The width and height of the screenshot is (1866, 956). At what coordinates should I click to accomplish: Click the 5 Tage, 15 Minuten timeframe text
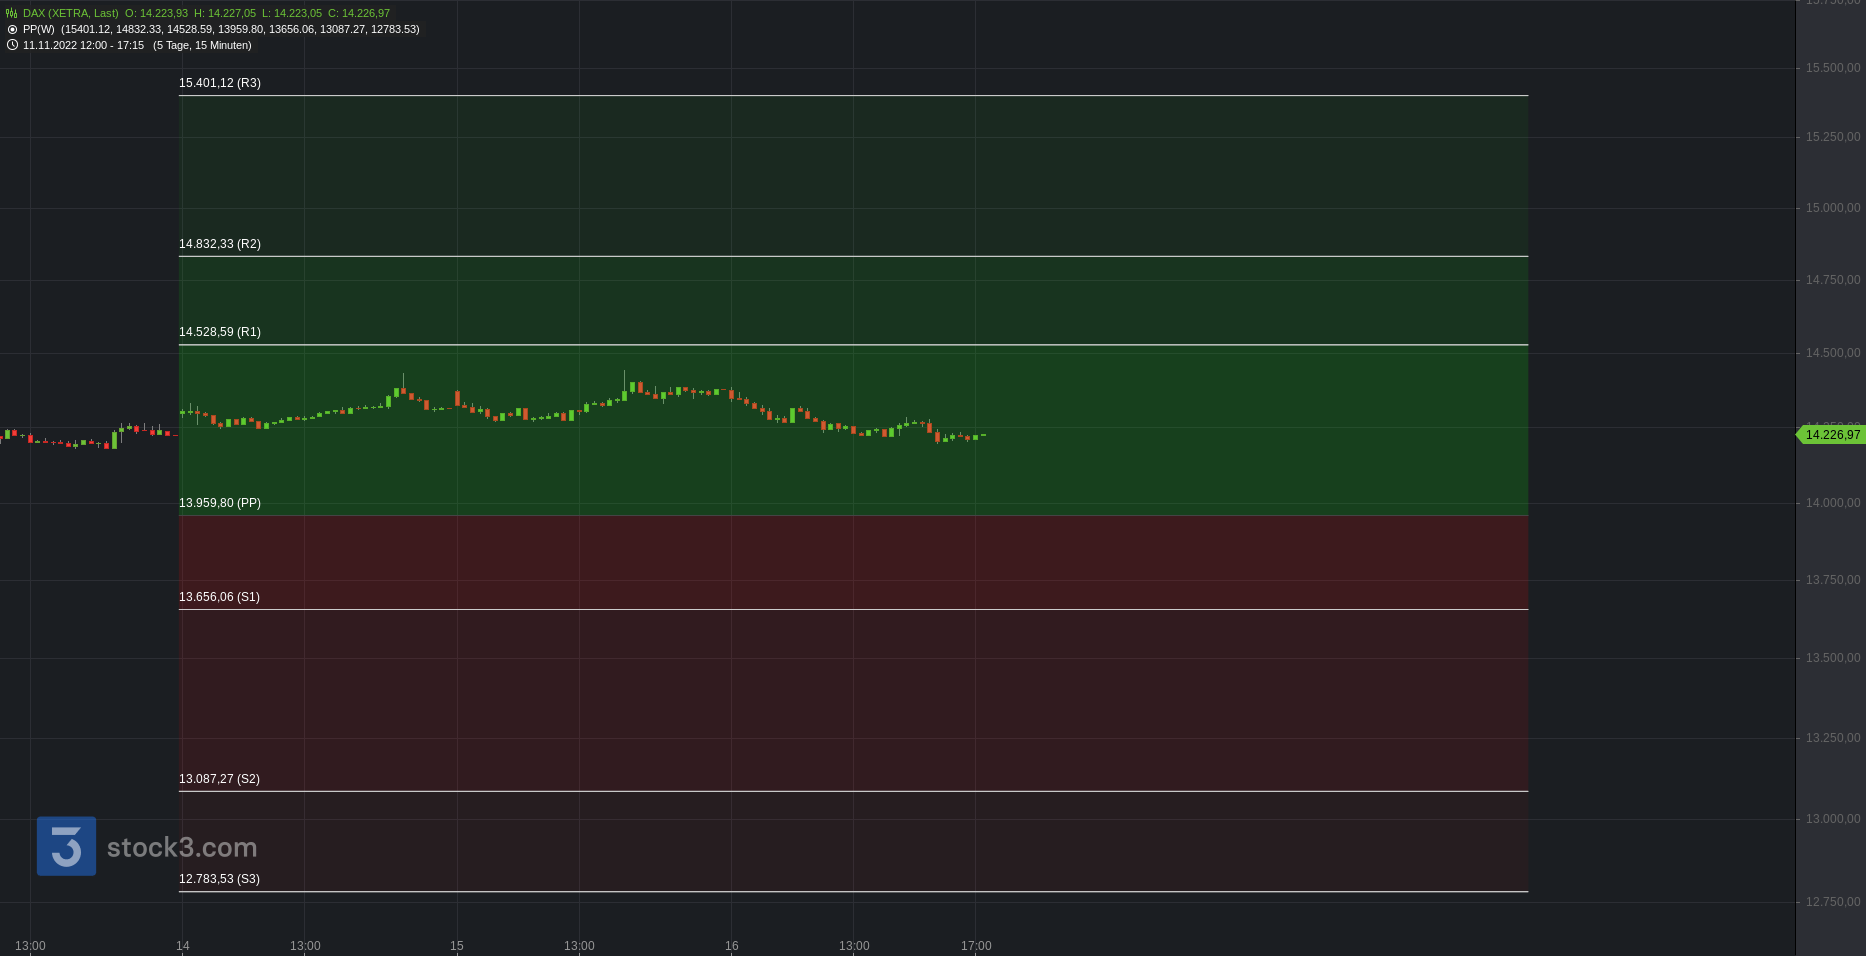(x=202, y=45)
